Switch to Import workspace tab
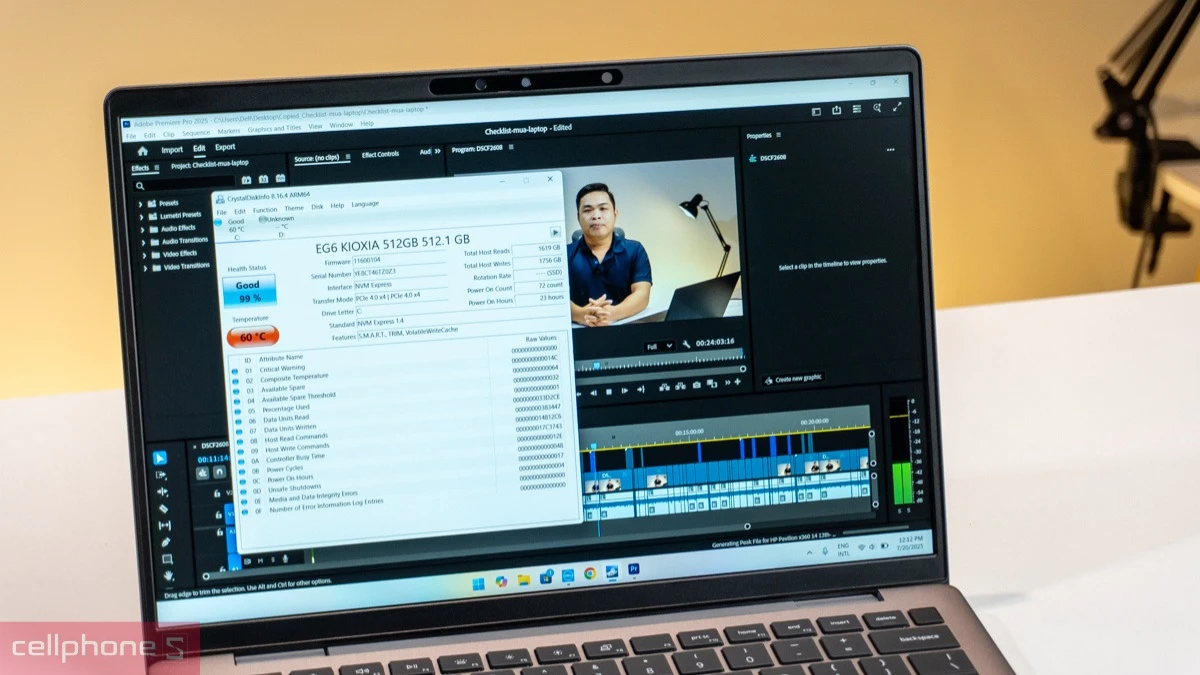 pyautogui.click(x=172, y=150)
